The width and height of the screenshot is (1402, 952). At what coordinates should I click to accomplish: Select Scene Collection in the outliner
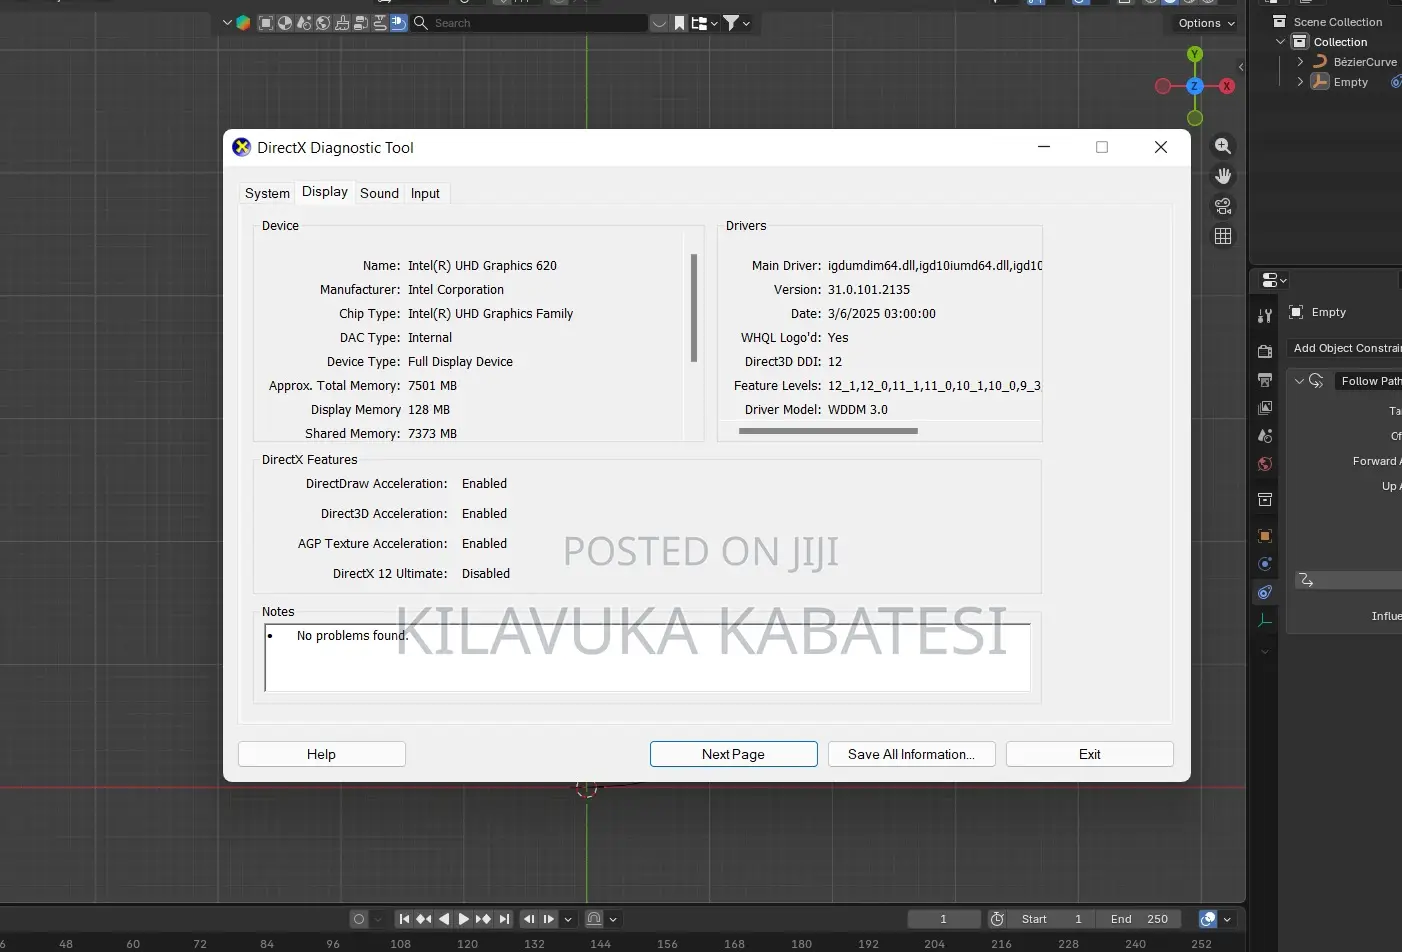coord(1338,22)
